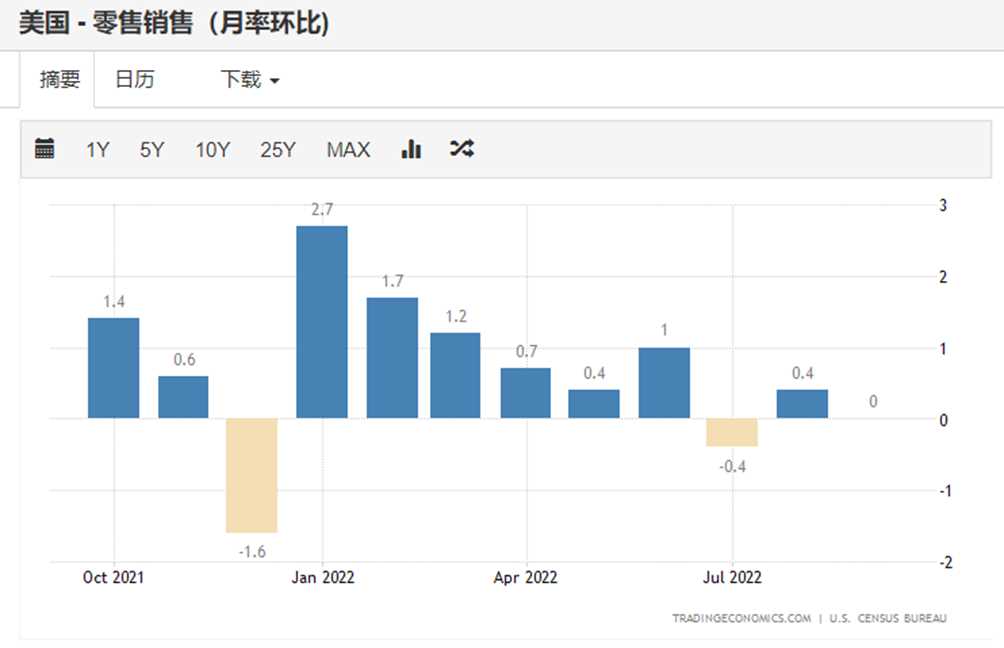Switch to the 摘要 tab
The width and height of the screenshot is (1004, 648).
59,80
